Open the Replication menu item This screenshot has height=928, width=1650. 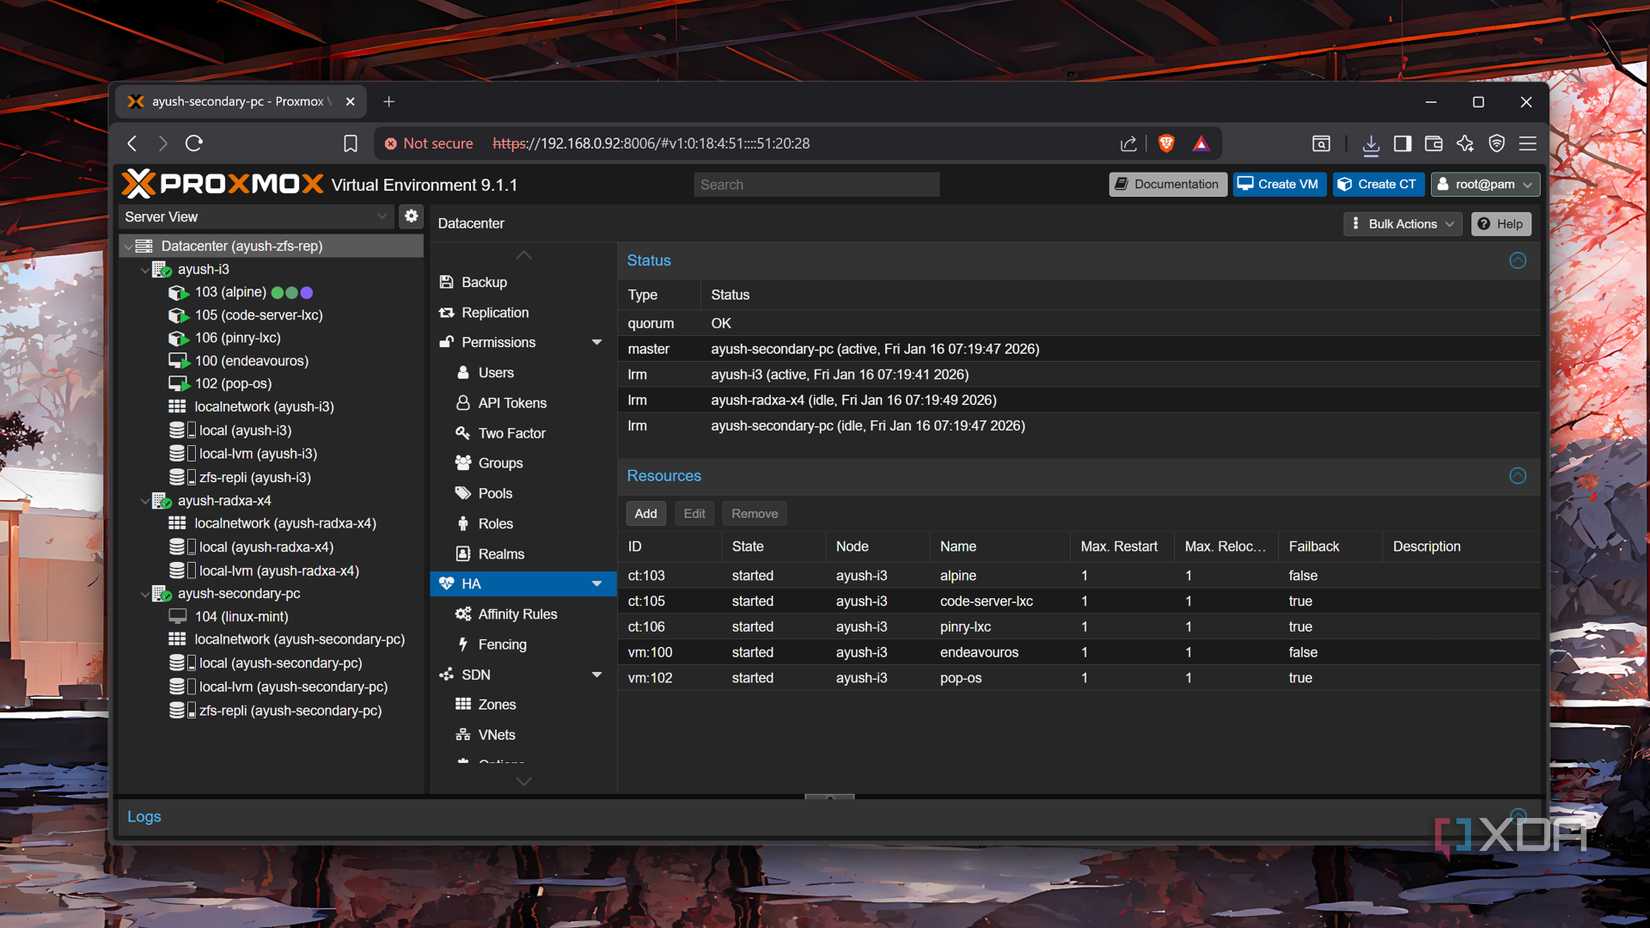495,312
